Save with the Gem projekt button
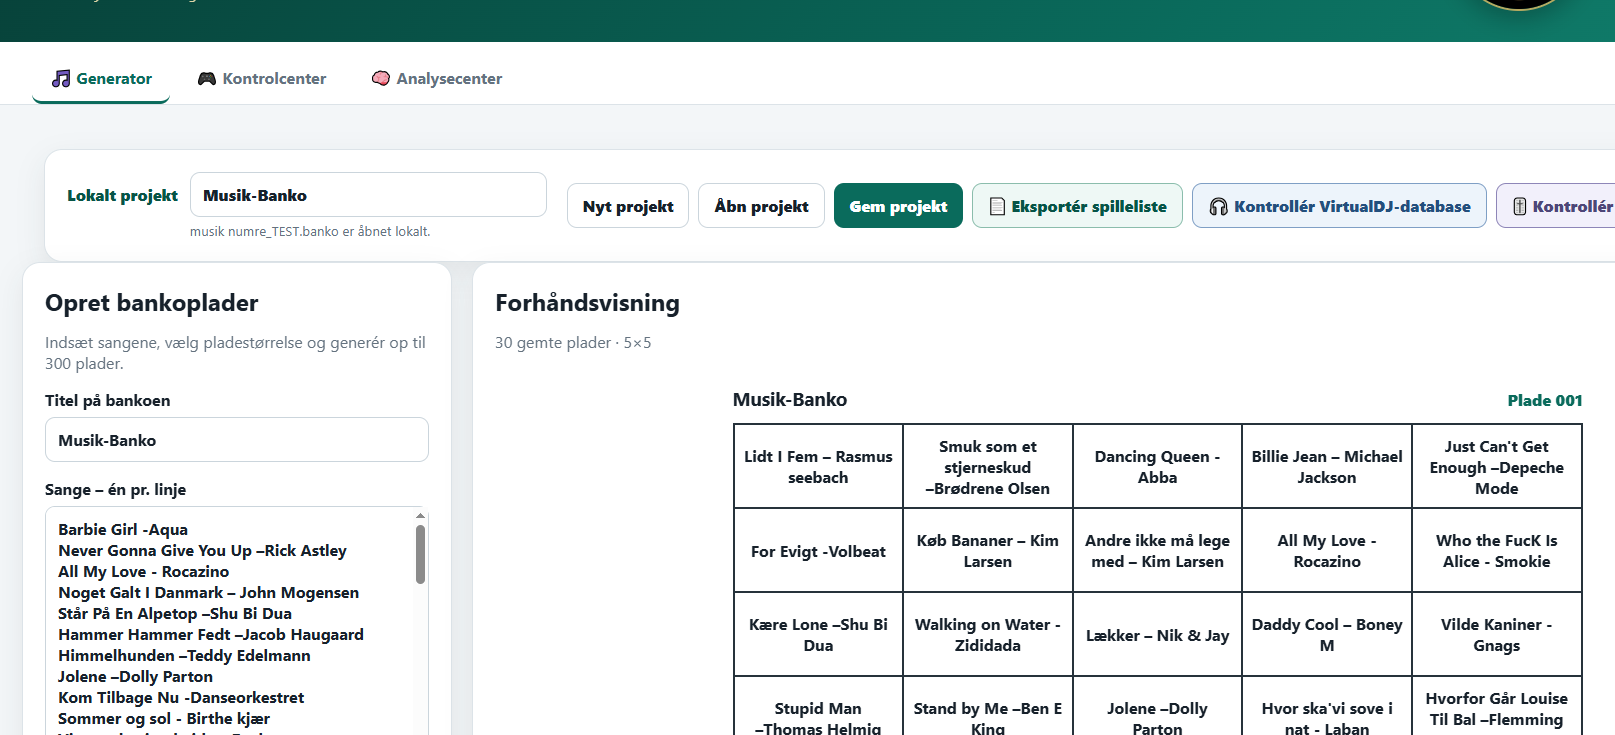The height and width of the screenshot is (735, 1615). tap(898, 206)
